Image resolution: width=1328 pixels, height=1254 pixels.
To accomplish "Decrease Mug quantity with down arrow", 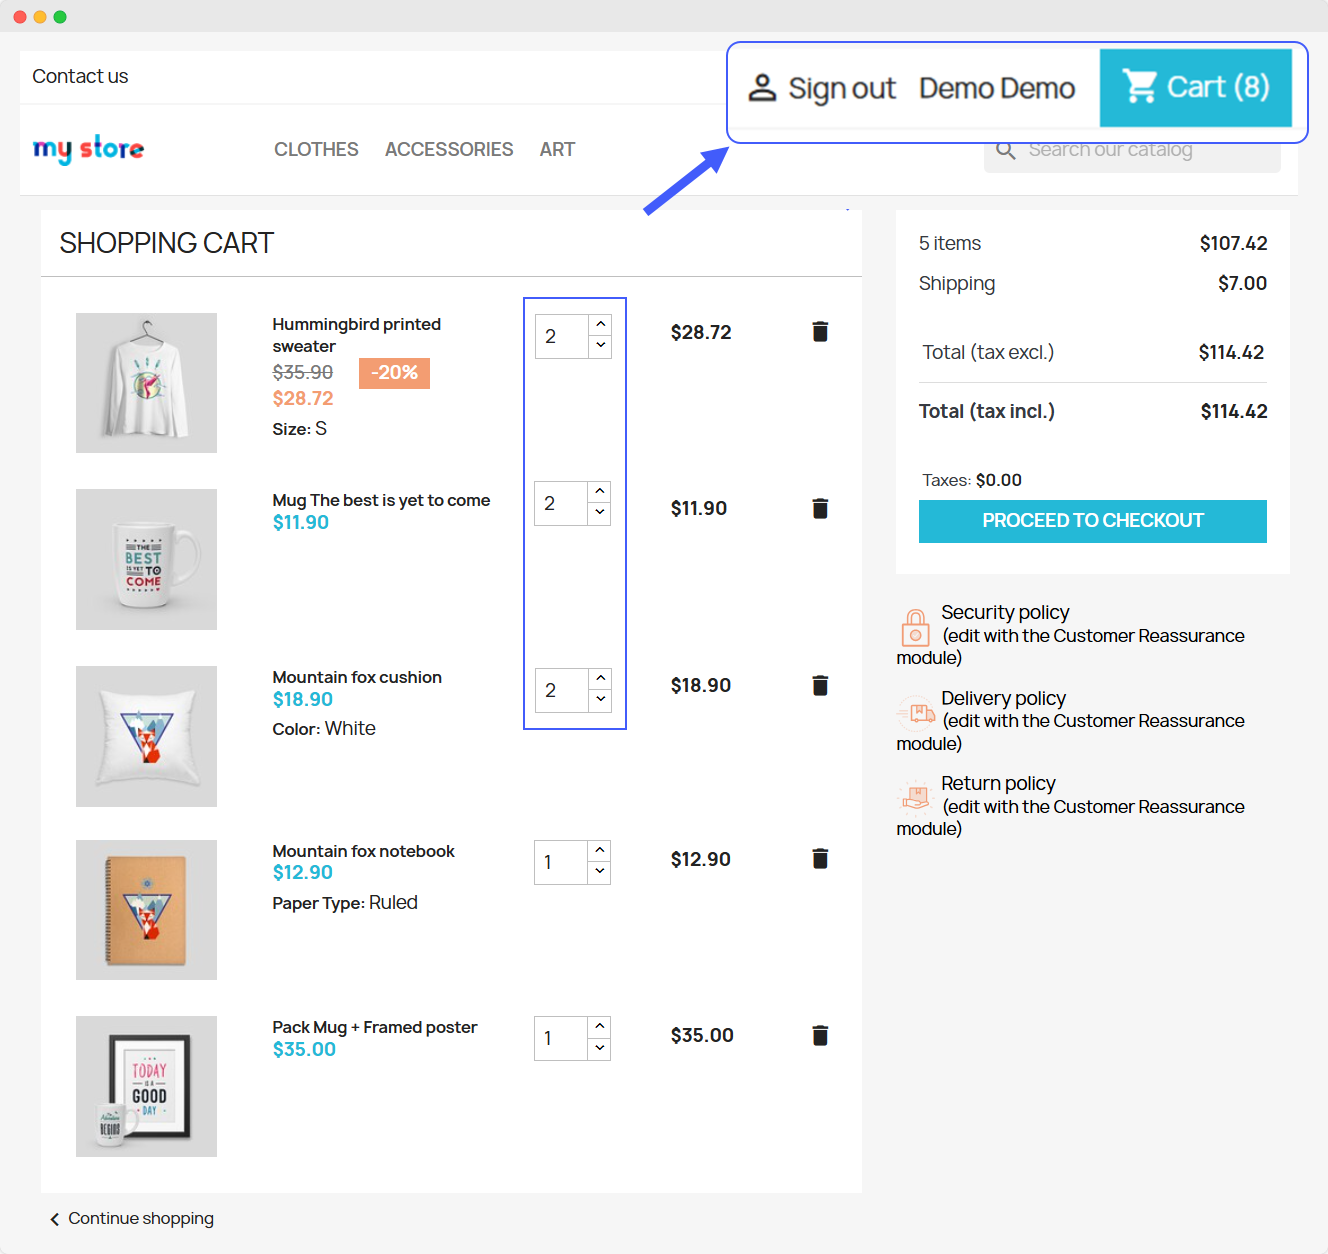I will [600, 513].
